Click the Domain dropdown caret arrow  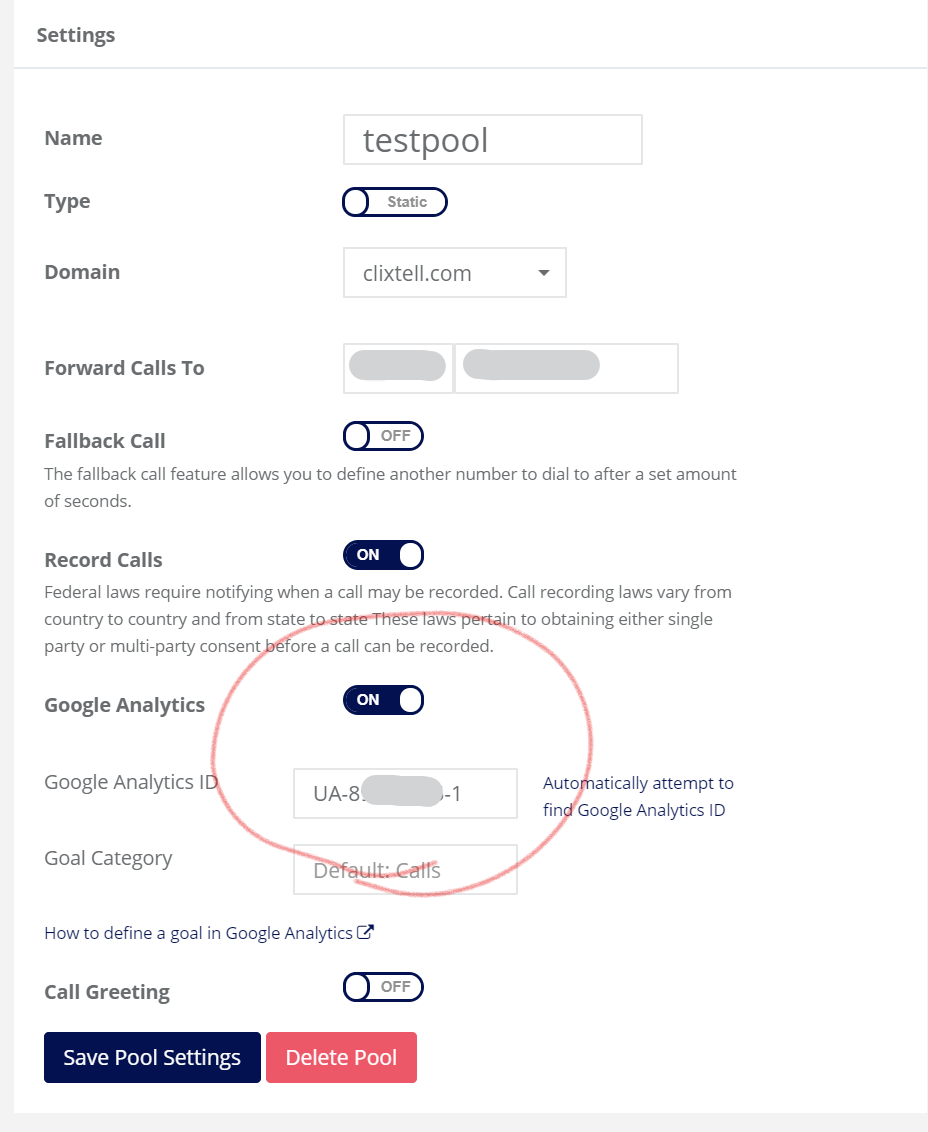point(544,273)
